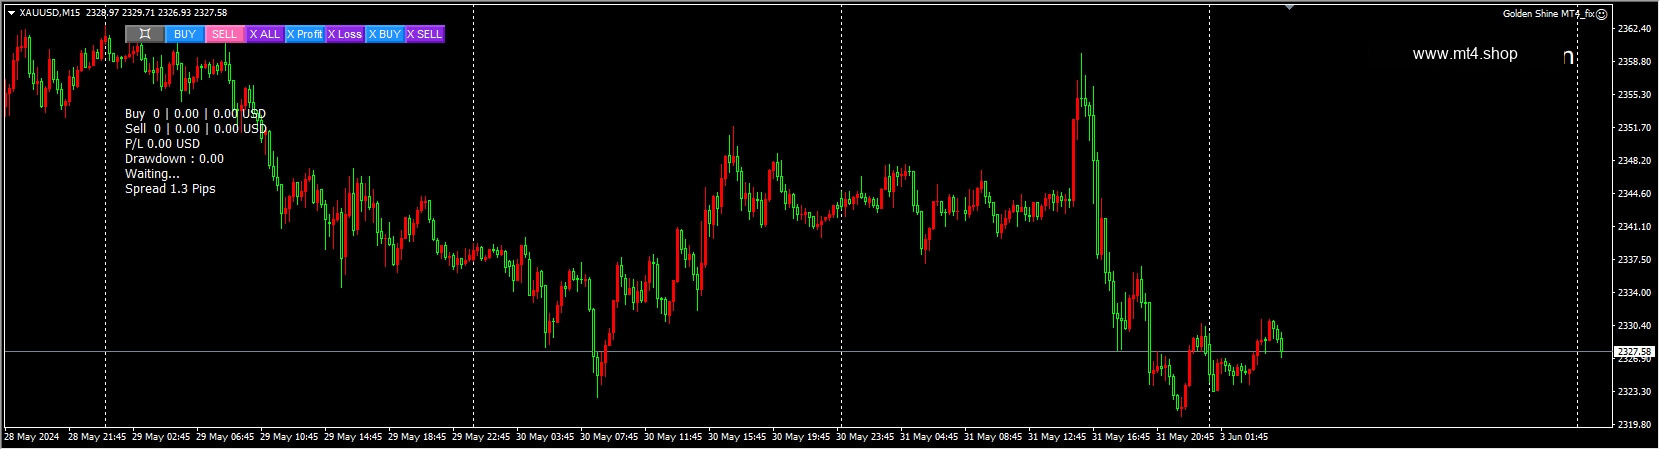
Task: Click the smiley face Expert Advisor icon
Action: point(1601,14)
